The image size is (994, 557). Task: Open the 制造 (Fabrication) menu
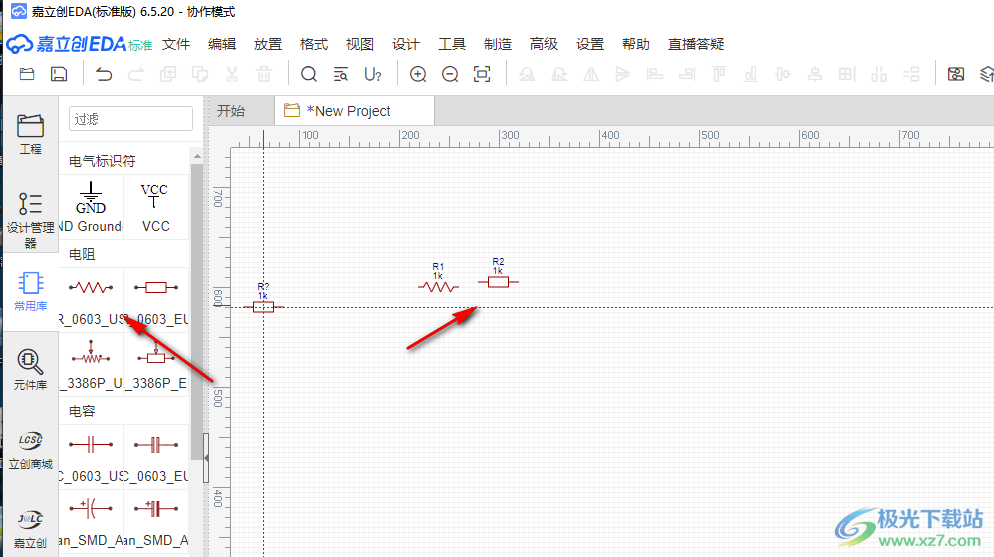coord(498,44)
